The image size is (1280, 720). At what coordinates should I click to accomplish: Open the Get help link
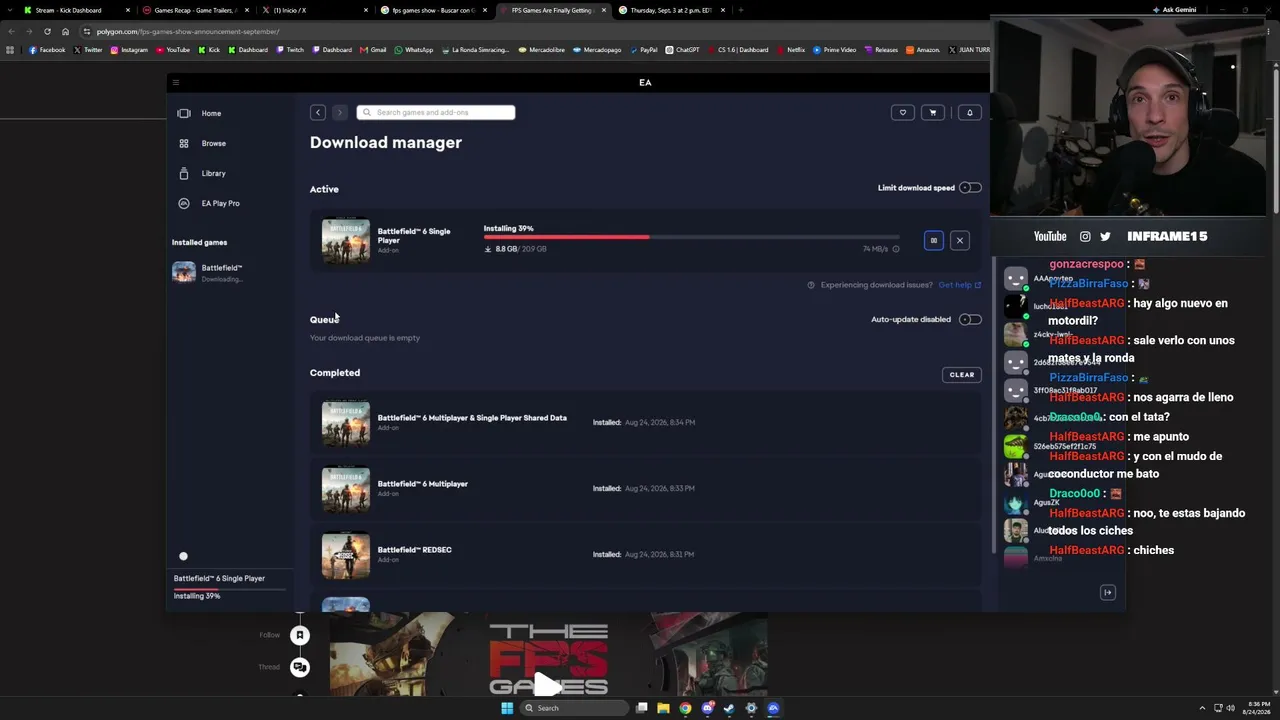(959, 285)
